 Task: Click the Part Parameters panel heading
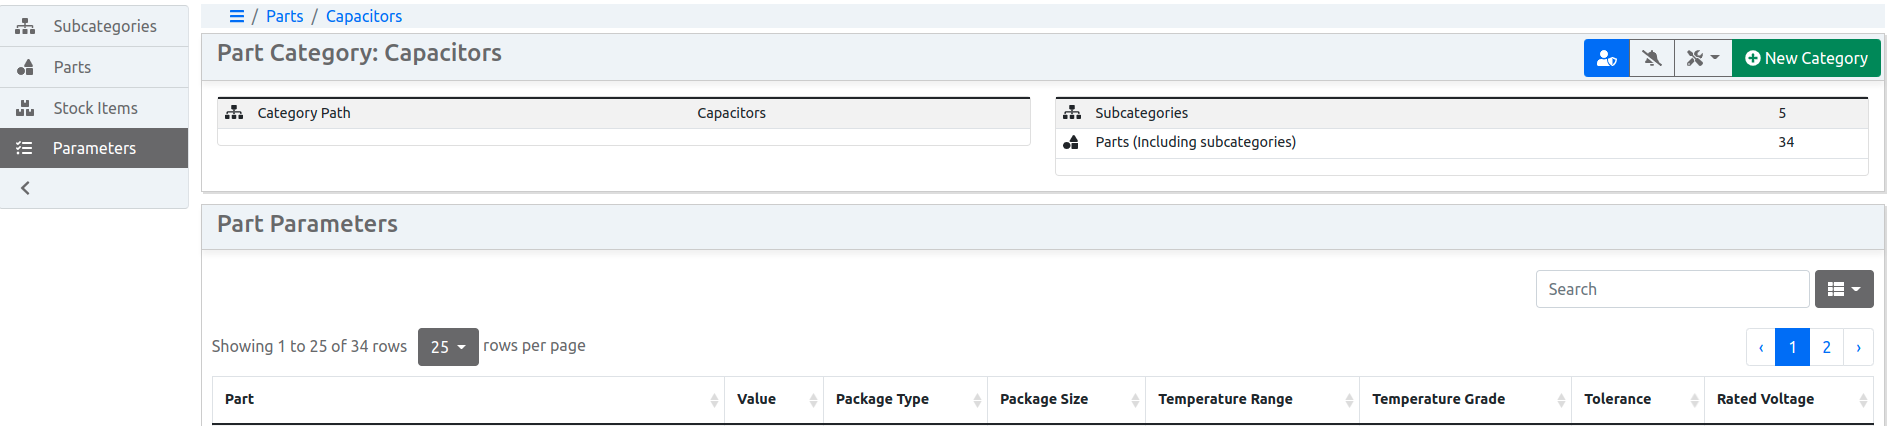(308, 224)
